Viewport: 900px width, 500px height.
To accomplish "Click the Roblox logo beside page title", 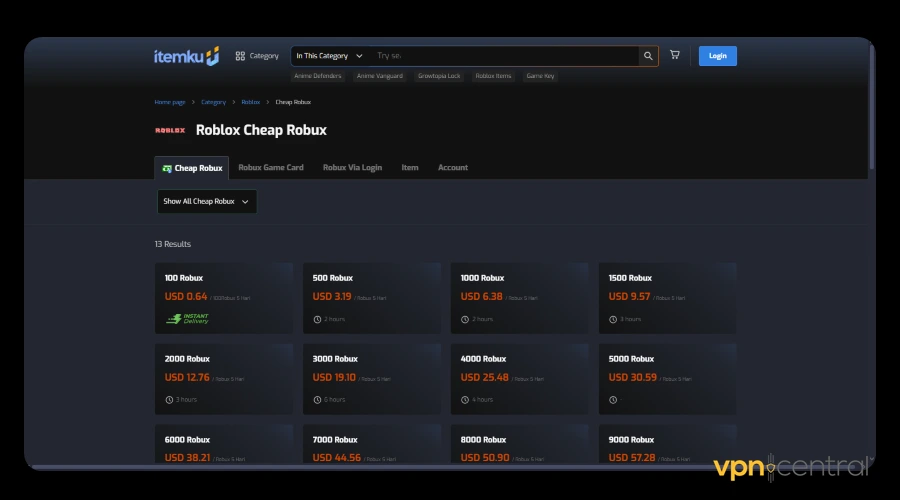I will [x=170, y=130].
